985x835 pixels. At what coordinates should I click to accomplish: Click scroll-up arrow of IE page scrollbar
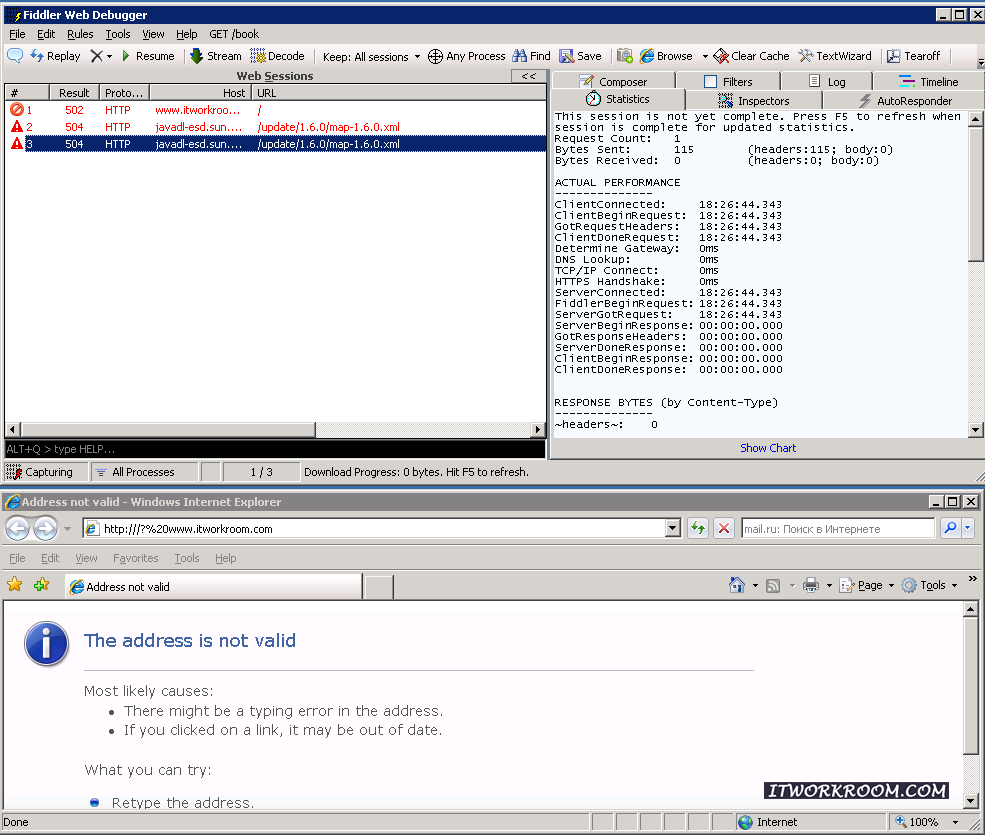tap(971, 609)
